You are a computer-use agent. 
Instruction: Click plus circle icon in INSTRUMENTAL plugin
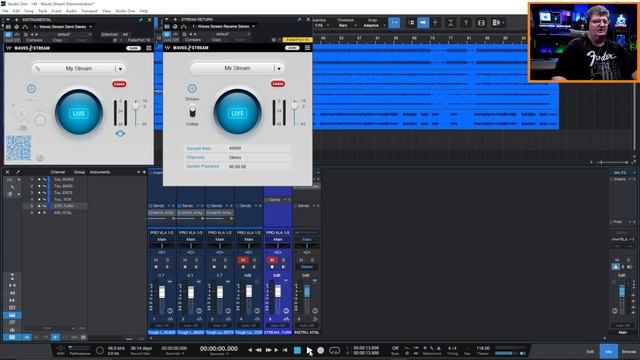coord(31,89)
